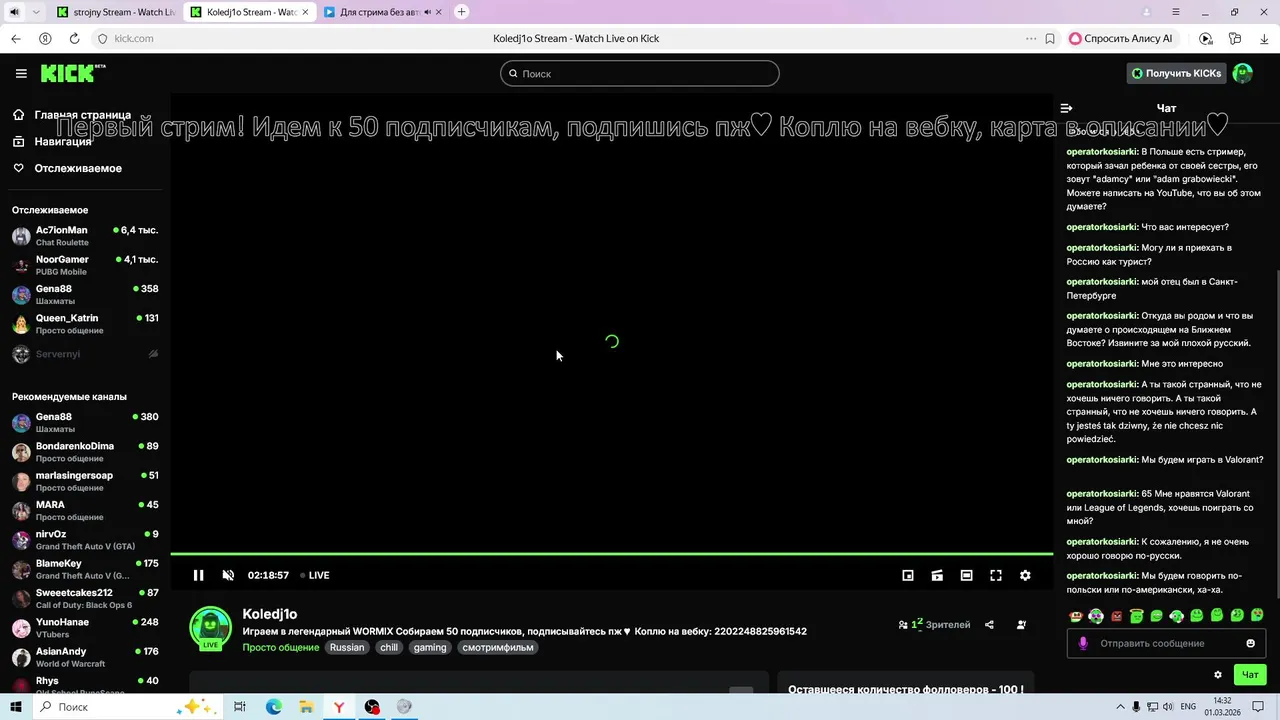Image resolution: width=1280 pixels, height=720 pixels.
Task: Open new browser tab plus button
Action: (461, 12)
